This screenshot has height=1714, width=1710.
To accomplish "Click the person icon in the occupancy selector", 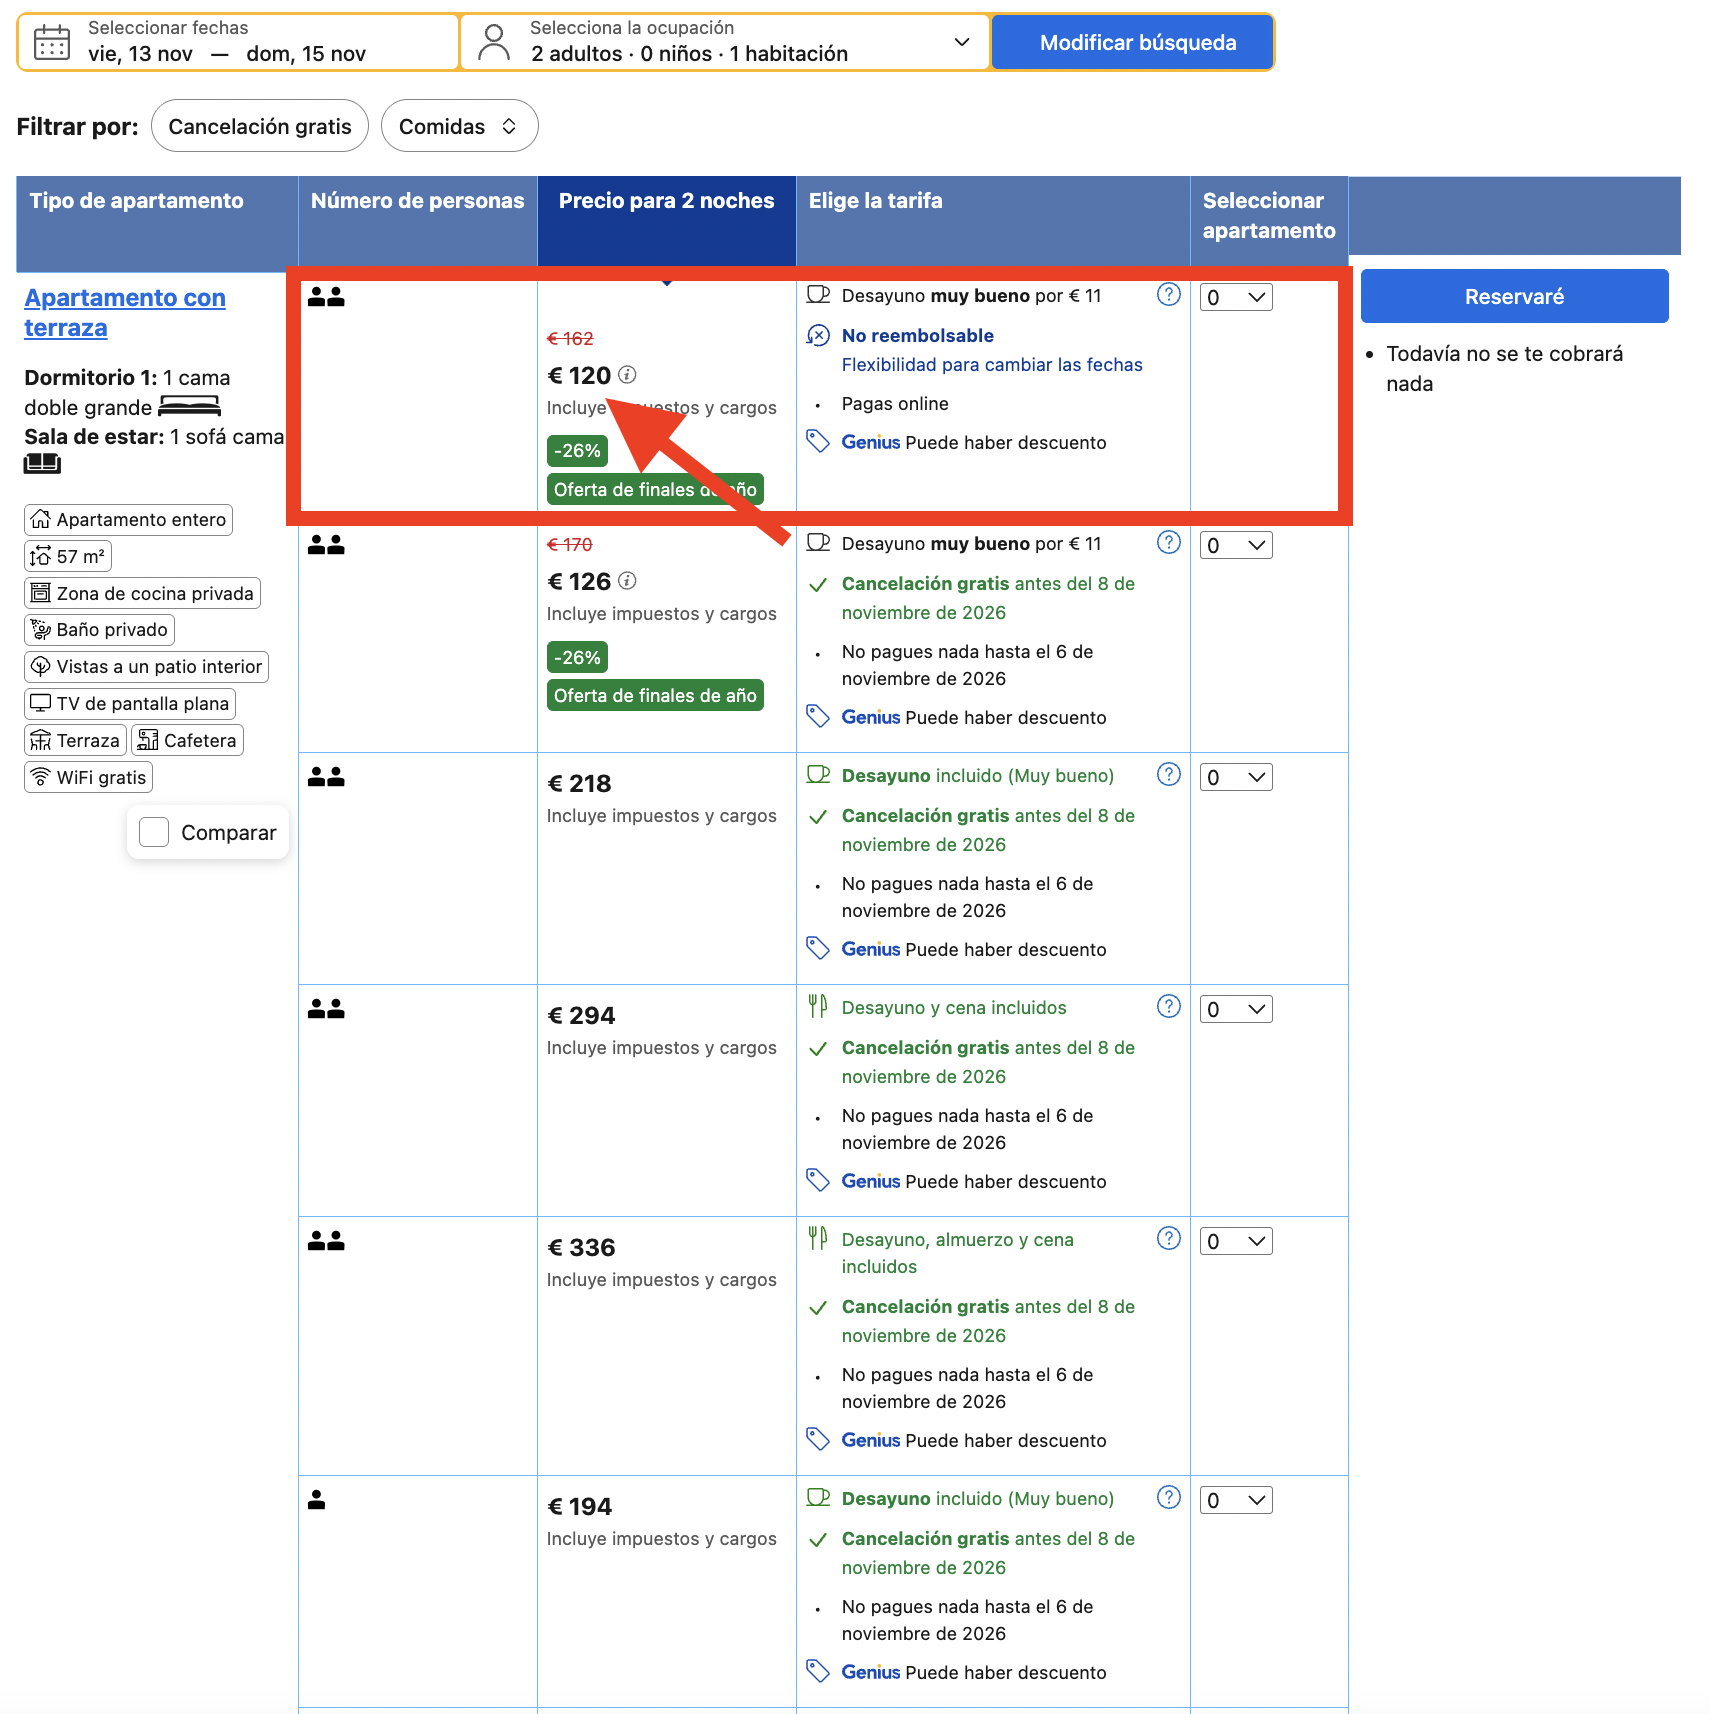I will click(494, 43).
